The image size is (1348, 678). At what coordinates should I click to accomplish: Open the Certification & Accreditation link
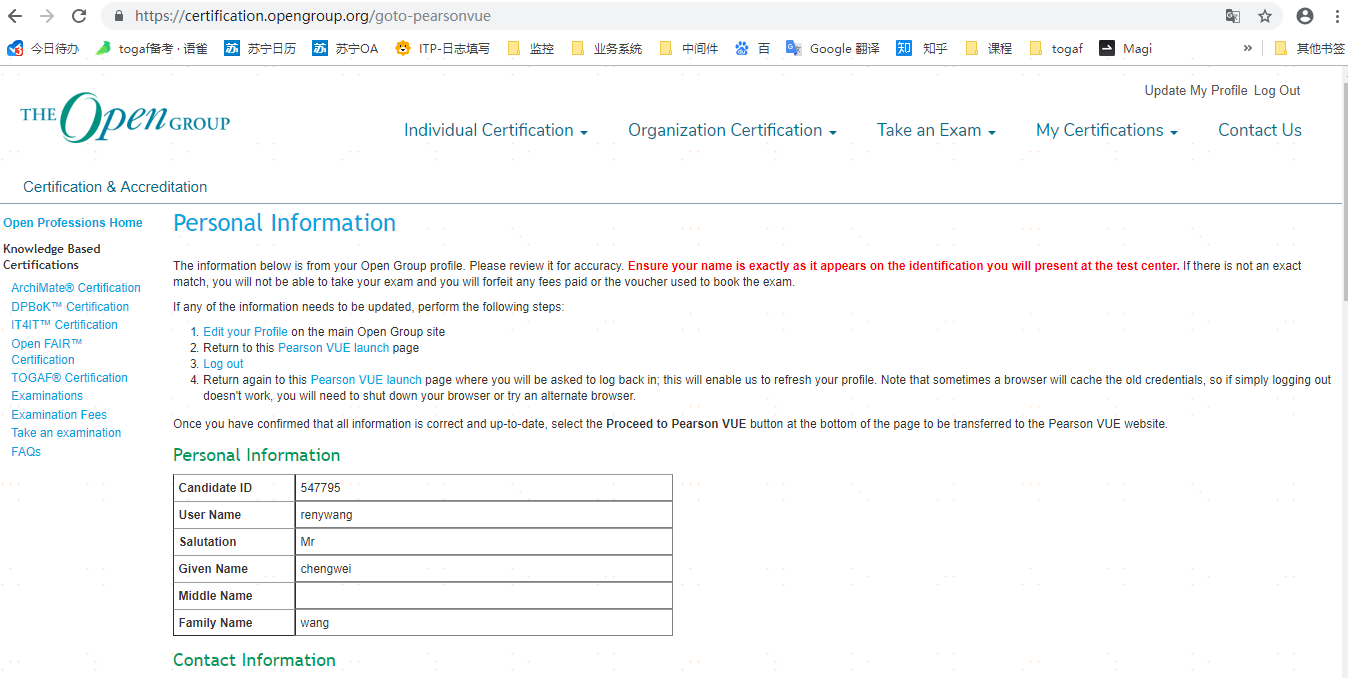[x=115, y=187]
